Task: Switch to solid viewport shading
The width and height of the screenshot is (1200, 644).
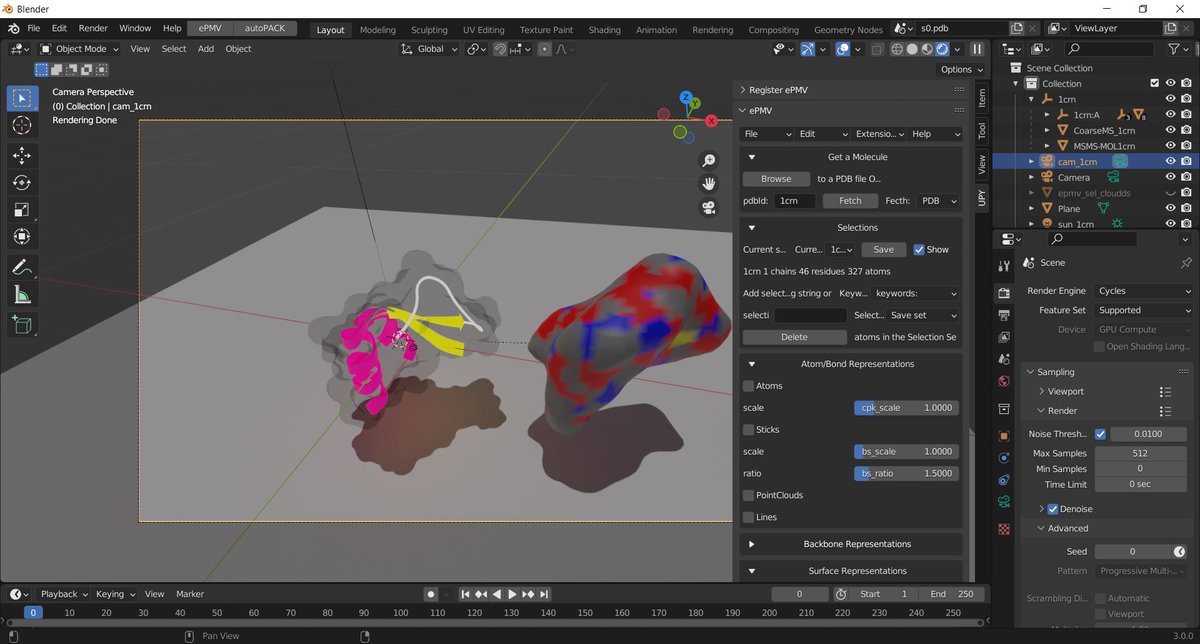Action: [912, 49]
